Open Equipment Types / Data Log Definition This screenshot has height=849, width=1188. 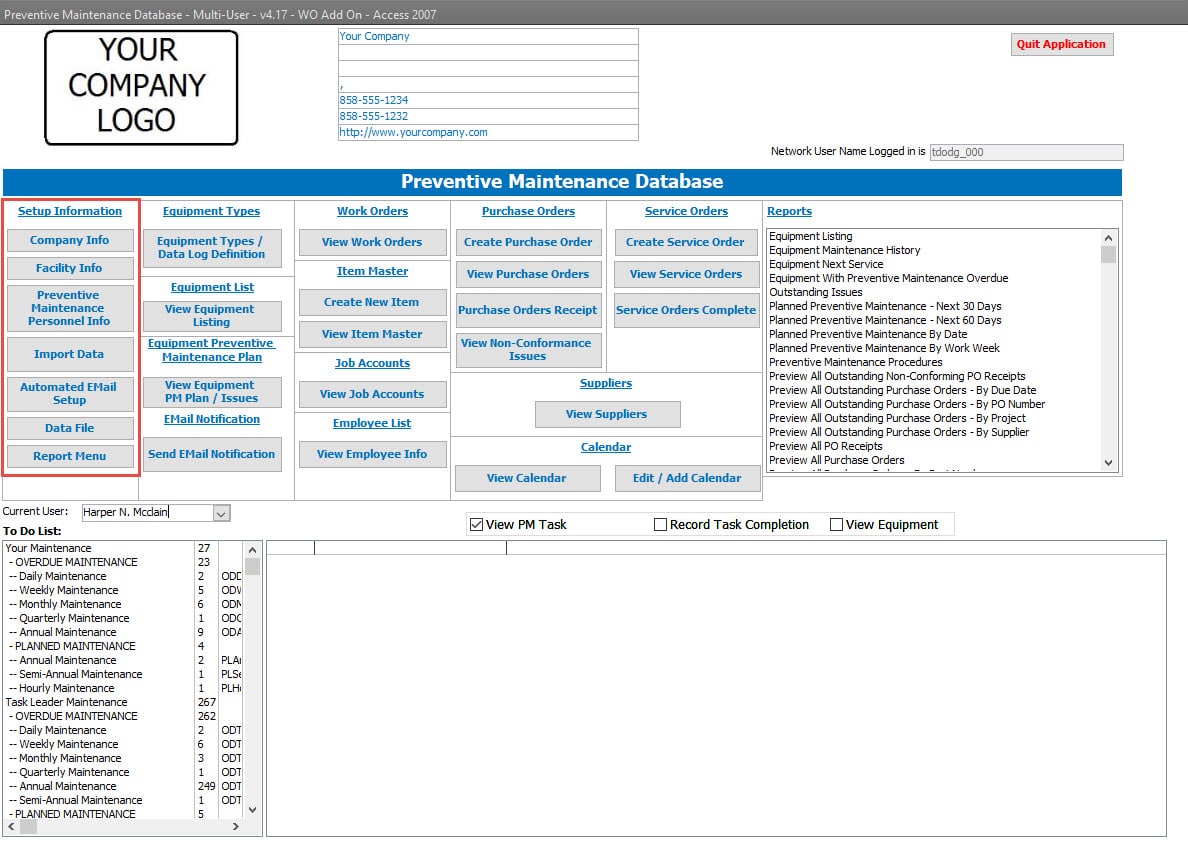(212, 248)
